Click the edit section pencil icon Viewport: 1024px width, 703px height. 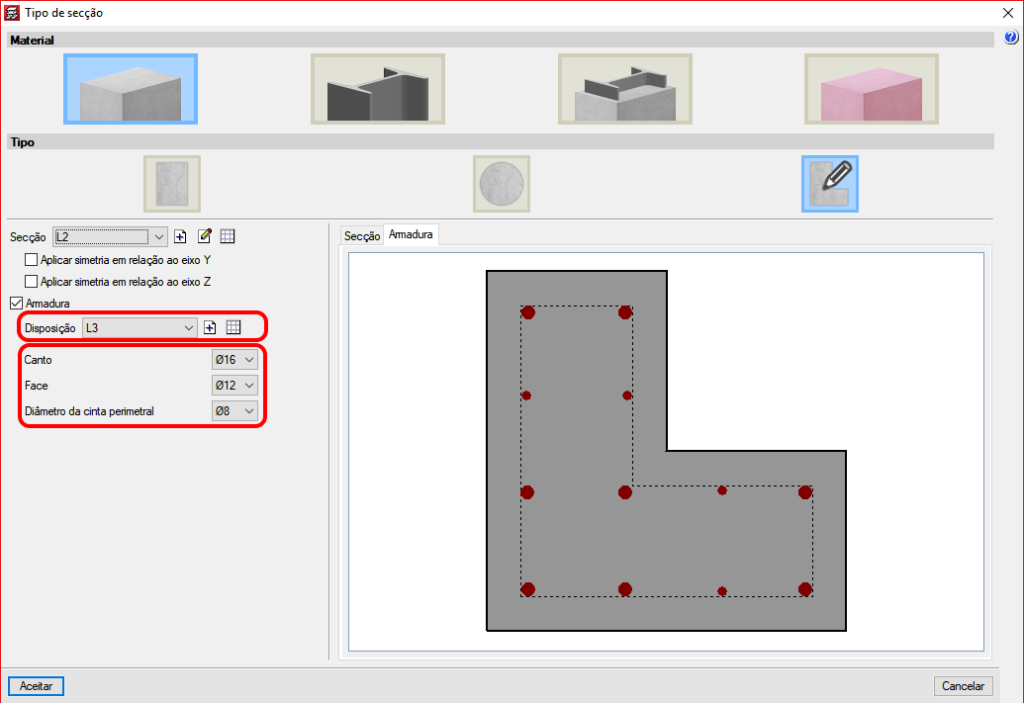tap(205, 237)
